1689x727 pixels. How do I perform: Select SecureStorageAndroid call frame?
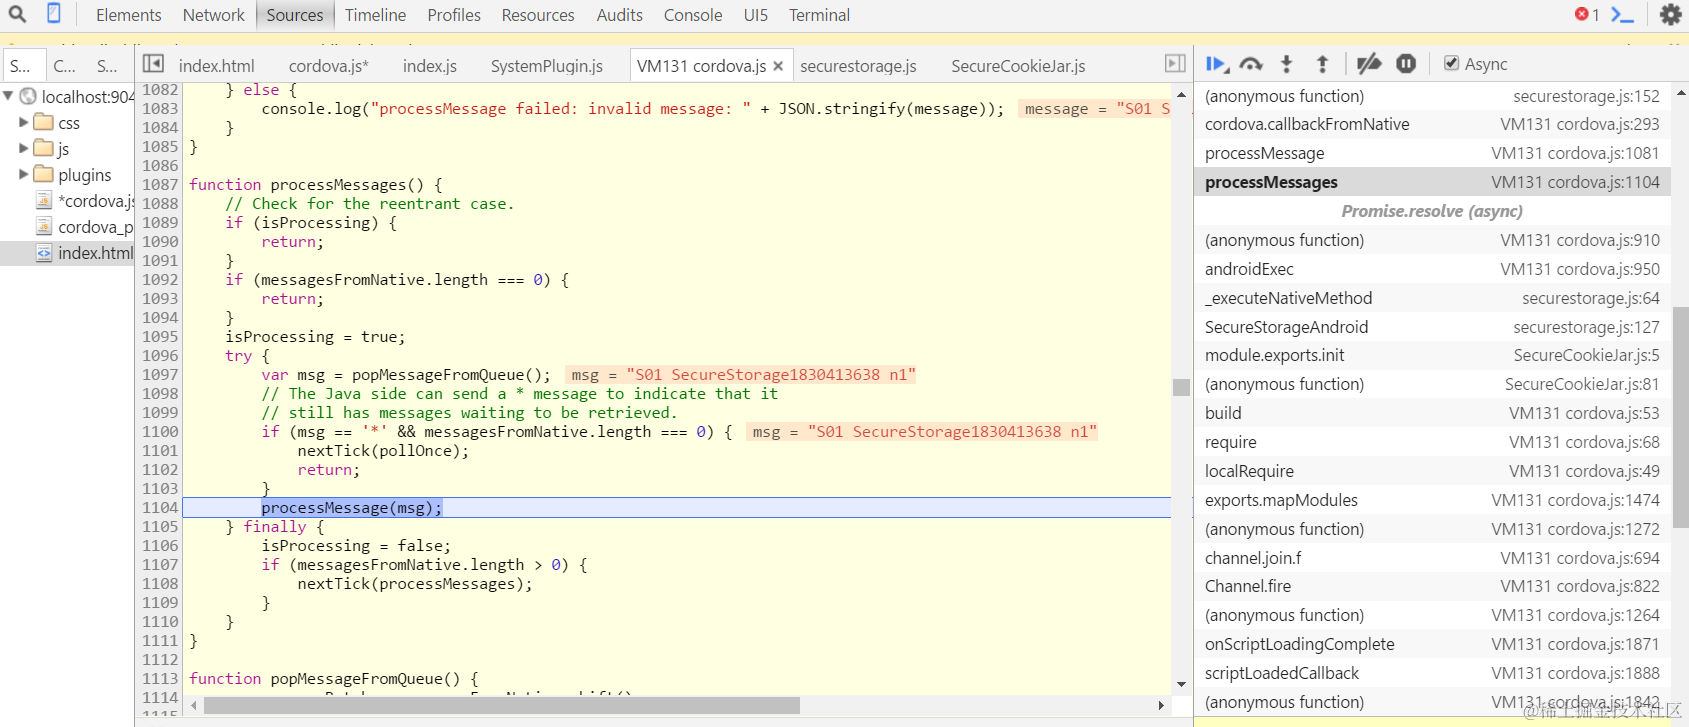[1432, 327]
